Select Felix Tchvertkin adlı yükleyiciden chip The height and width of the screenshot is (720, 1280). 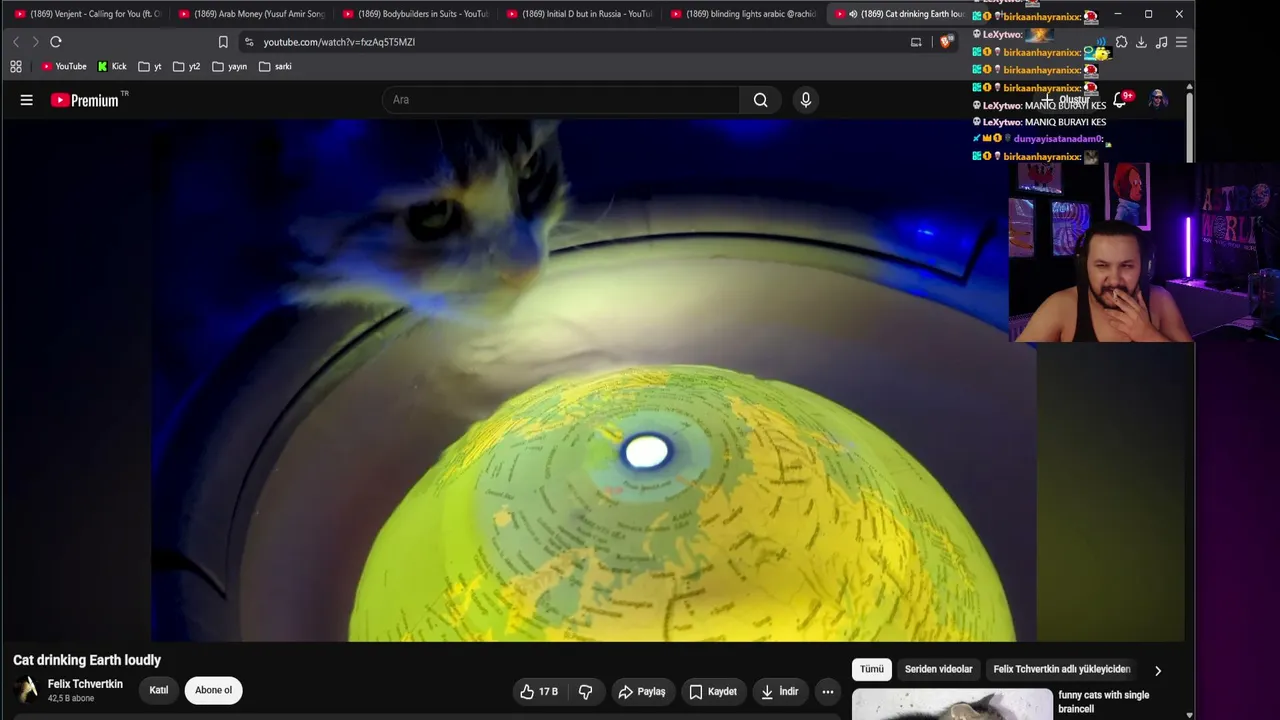(x=1062, y=669)
